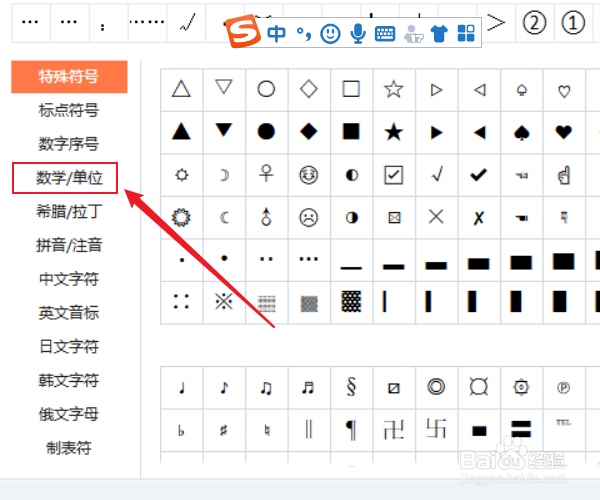The height and width of the screenshot is (500, 600).
Task: Select the 韩文字符 category
Action: coord(69,380)
